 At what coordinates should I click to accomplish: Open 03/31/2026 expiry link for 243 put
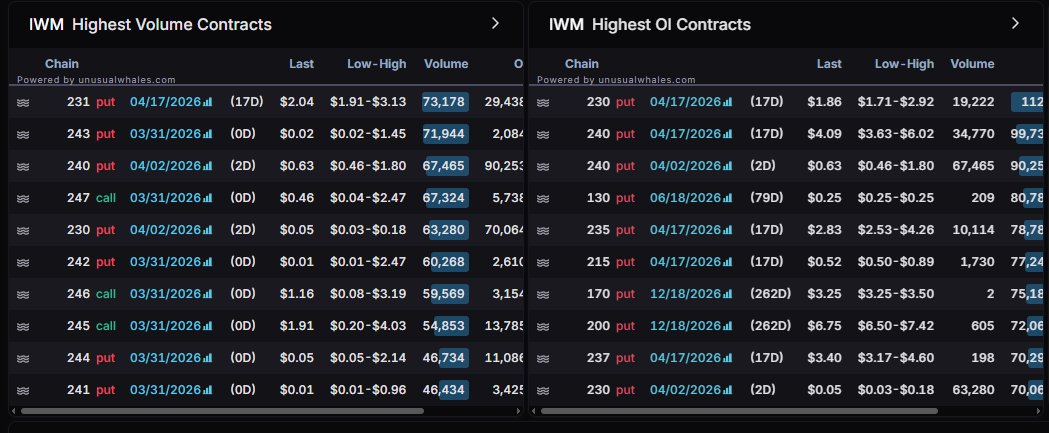(166, 135)
